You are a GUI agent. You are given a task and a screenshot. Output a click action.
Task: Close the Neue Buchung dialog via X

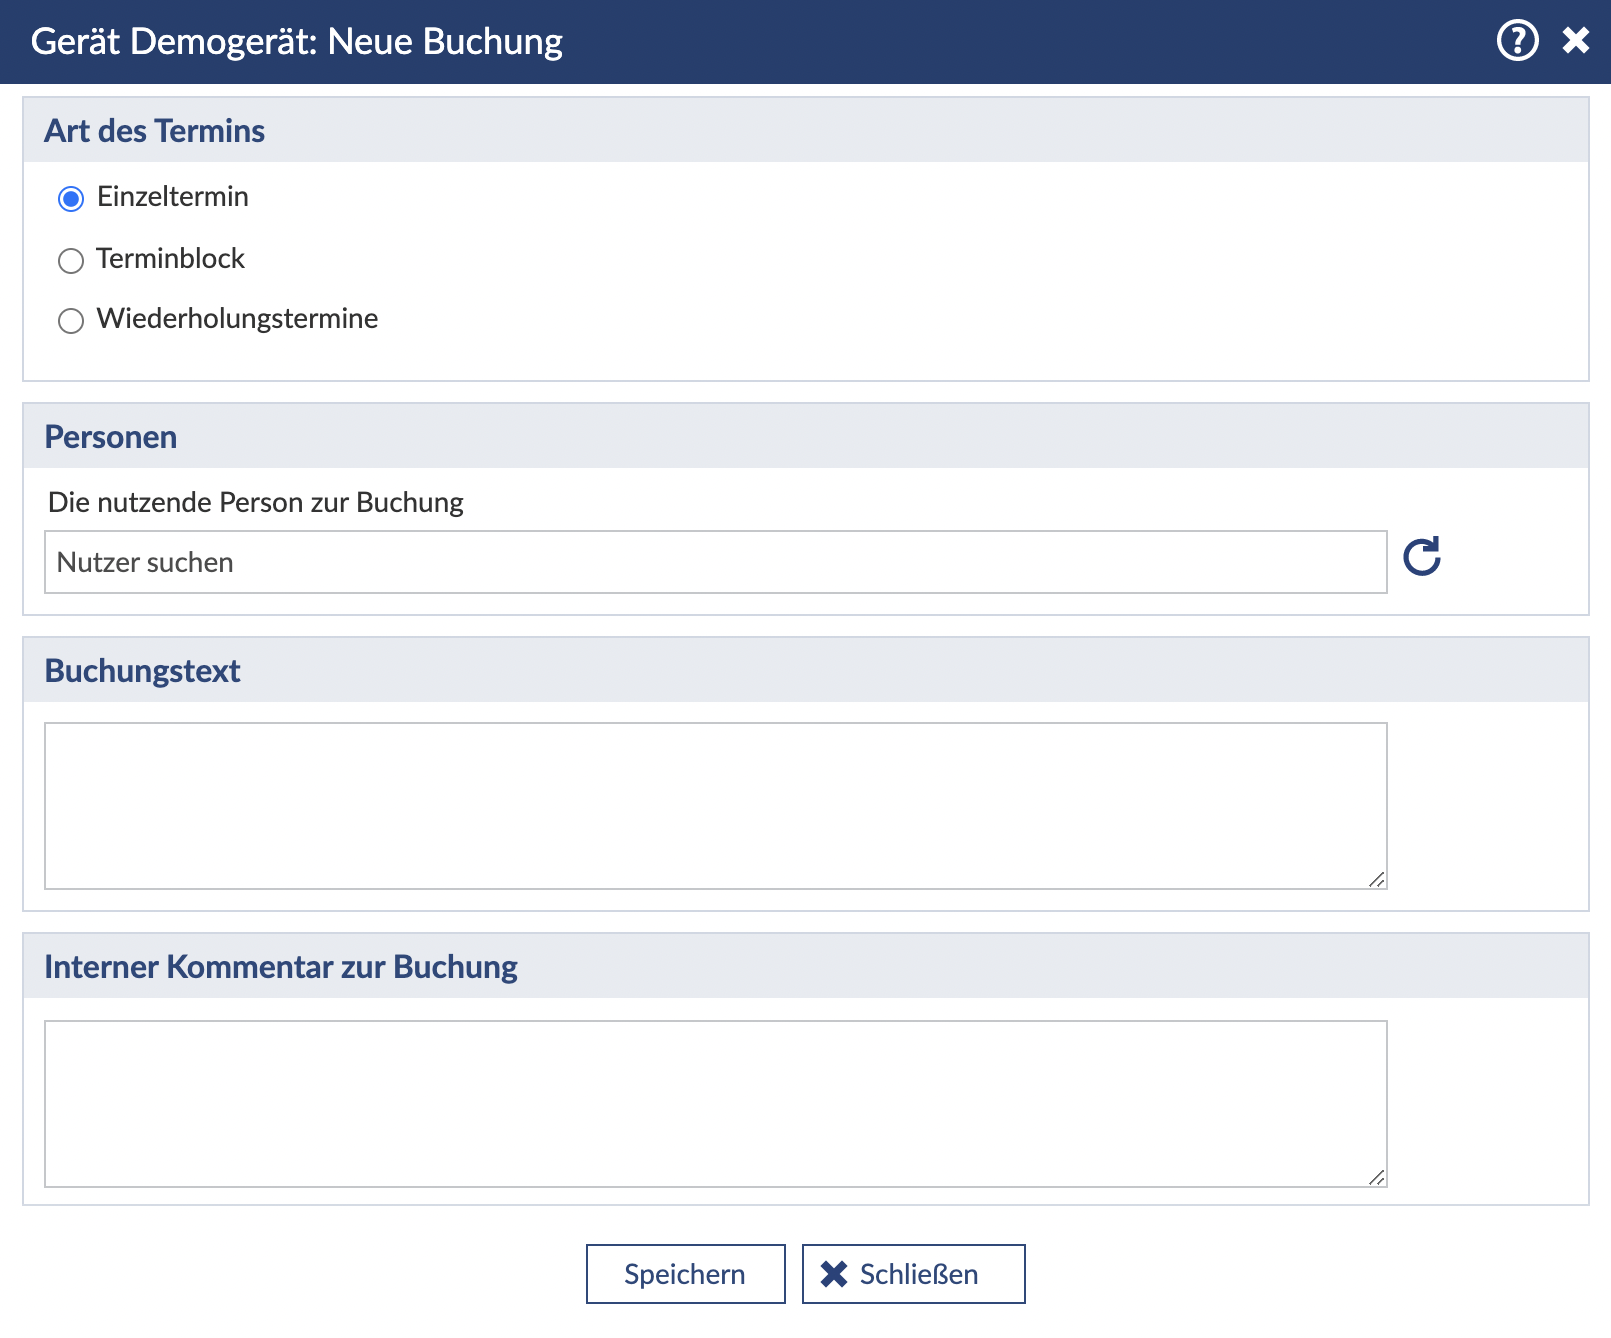[1576, 41]
